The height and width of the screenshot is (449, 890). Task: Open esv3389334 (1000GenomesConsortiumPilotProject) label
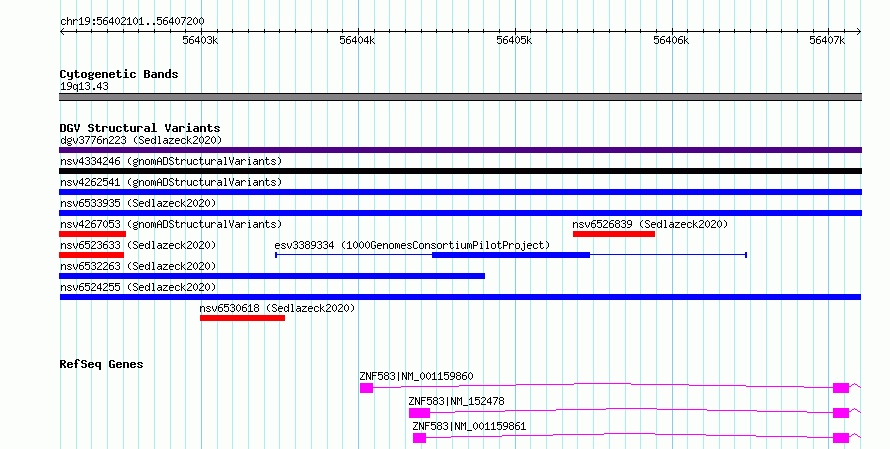412,245
